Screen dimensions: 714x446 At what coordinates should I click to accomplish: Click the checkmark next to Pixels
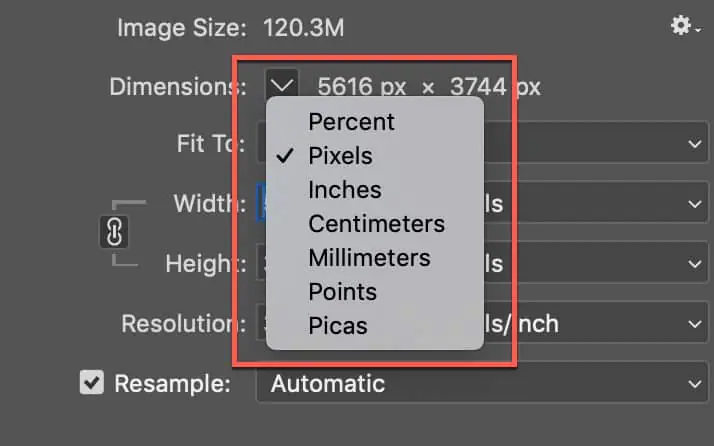(285, 156)
